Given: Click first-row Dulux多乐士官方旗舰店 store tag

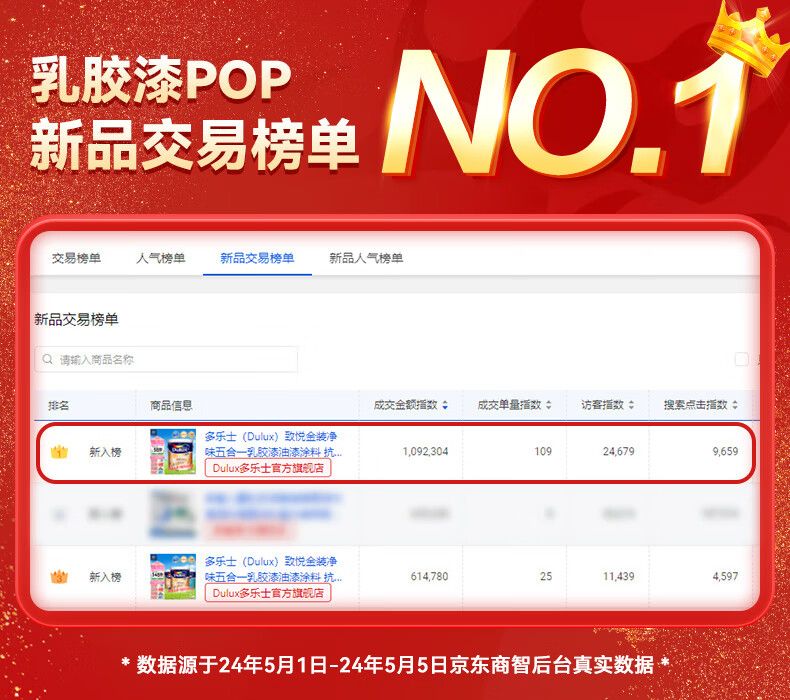Looking at the screenshot, I should pos(268,468).
